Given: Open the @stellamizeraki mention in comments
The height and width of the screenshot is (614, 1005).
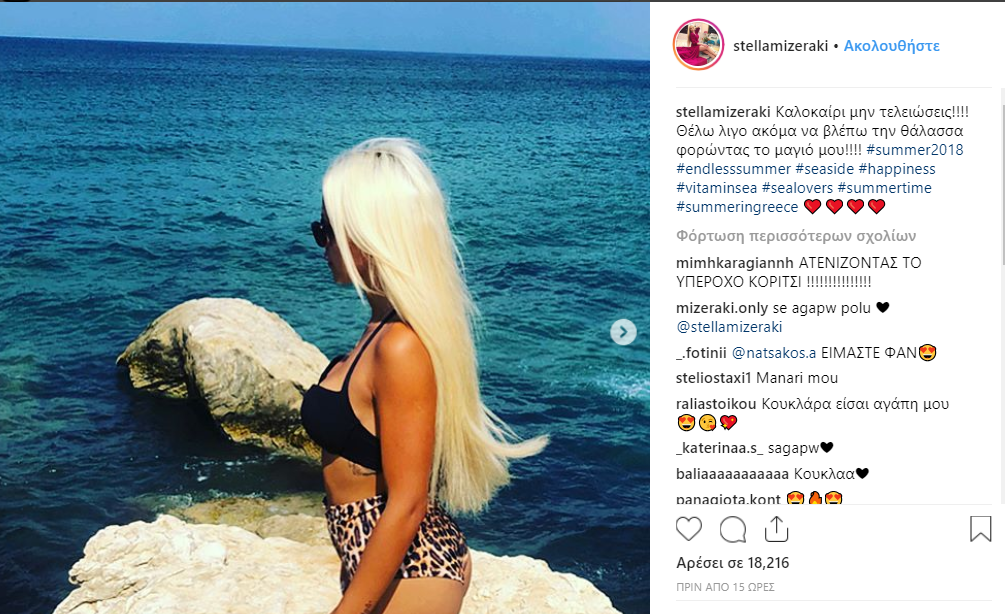Looking at the screenshot, I should point(729,327).
